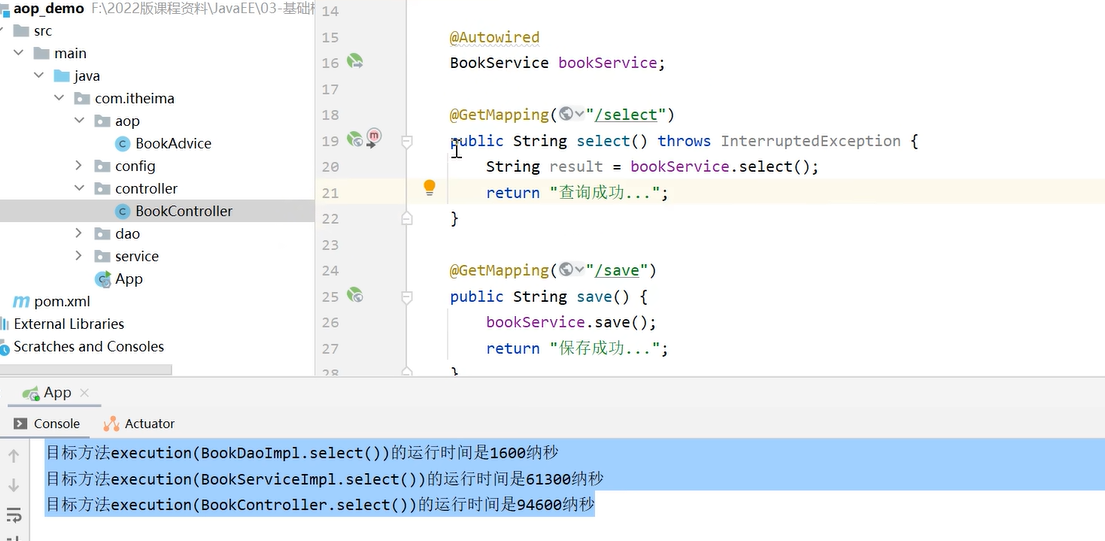1105x541 pixels.
Task: Collapse the main folder
Action: (x=18, y=54)
